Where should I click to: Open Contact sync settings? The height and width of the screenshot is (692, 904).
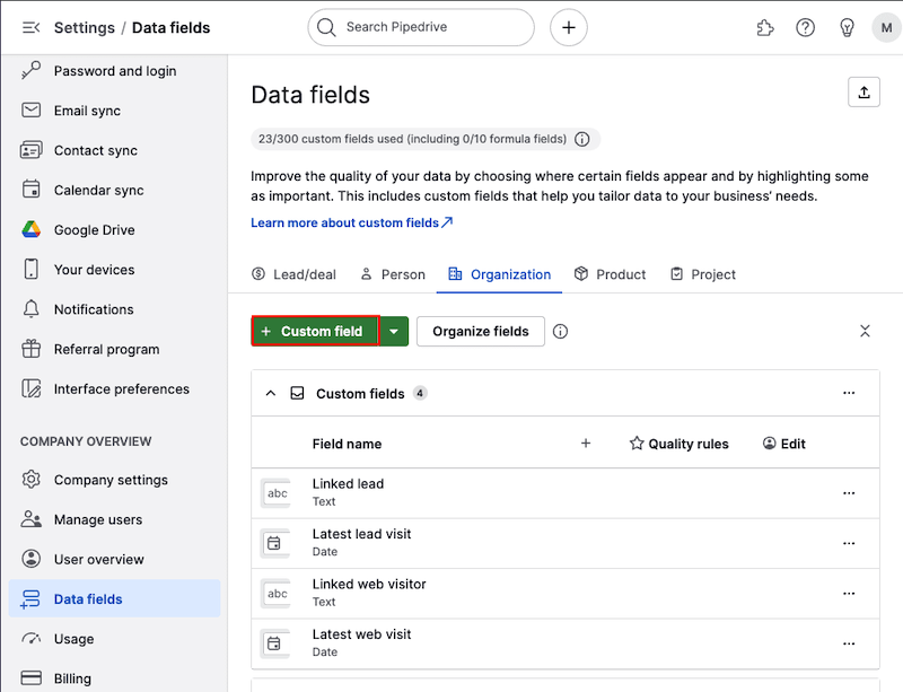click(115, 151)
